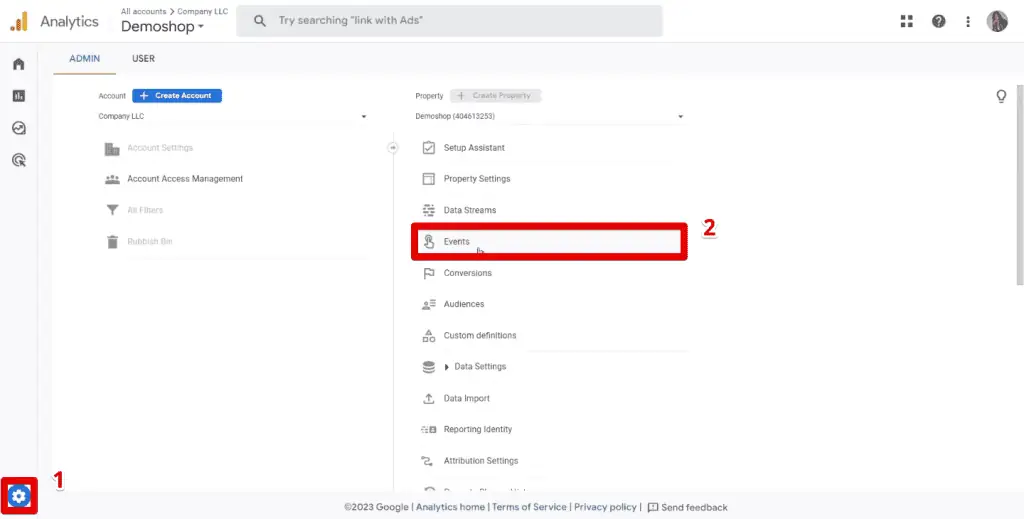
Task: Click the All Filters funnel icon
Action: tap(112, 210)
